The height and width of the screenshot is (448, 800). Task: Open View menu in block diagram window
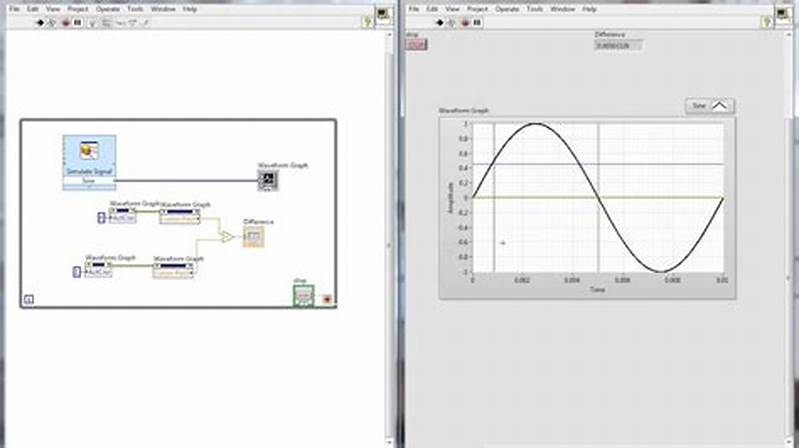click(53, 9)
